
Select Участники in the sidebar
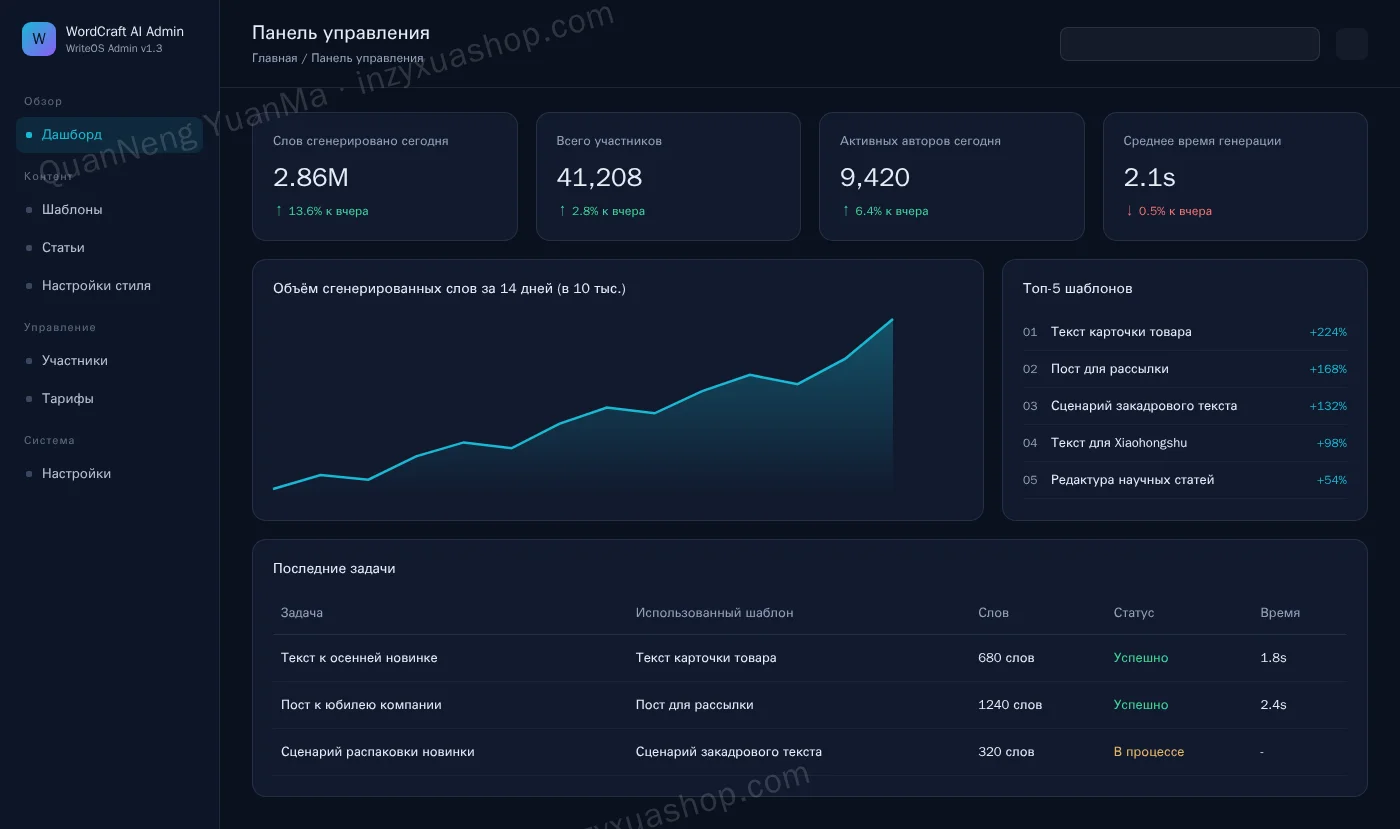[109, 361]
